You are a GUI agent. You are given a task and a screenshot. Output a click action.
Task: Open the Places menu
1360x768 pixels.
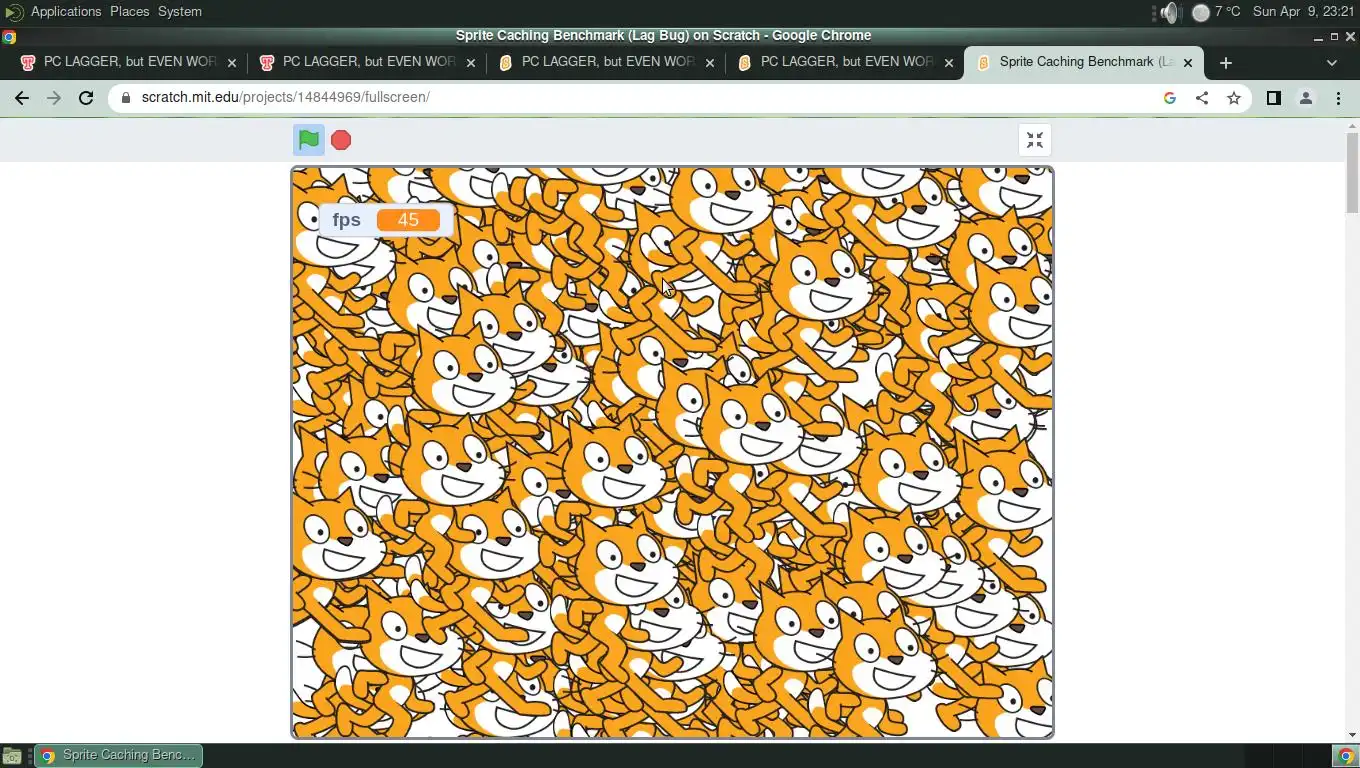click(x=129, y=12)
